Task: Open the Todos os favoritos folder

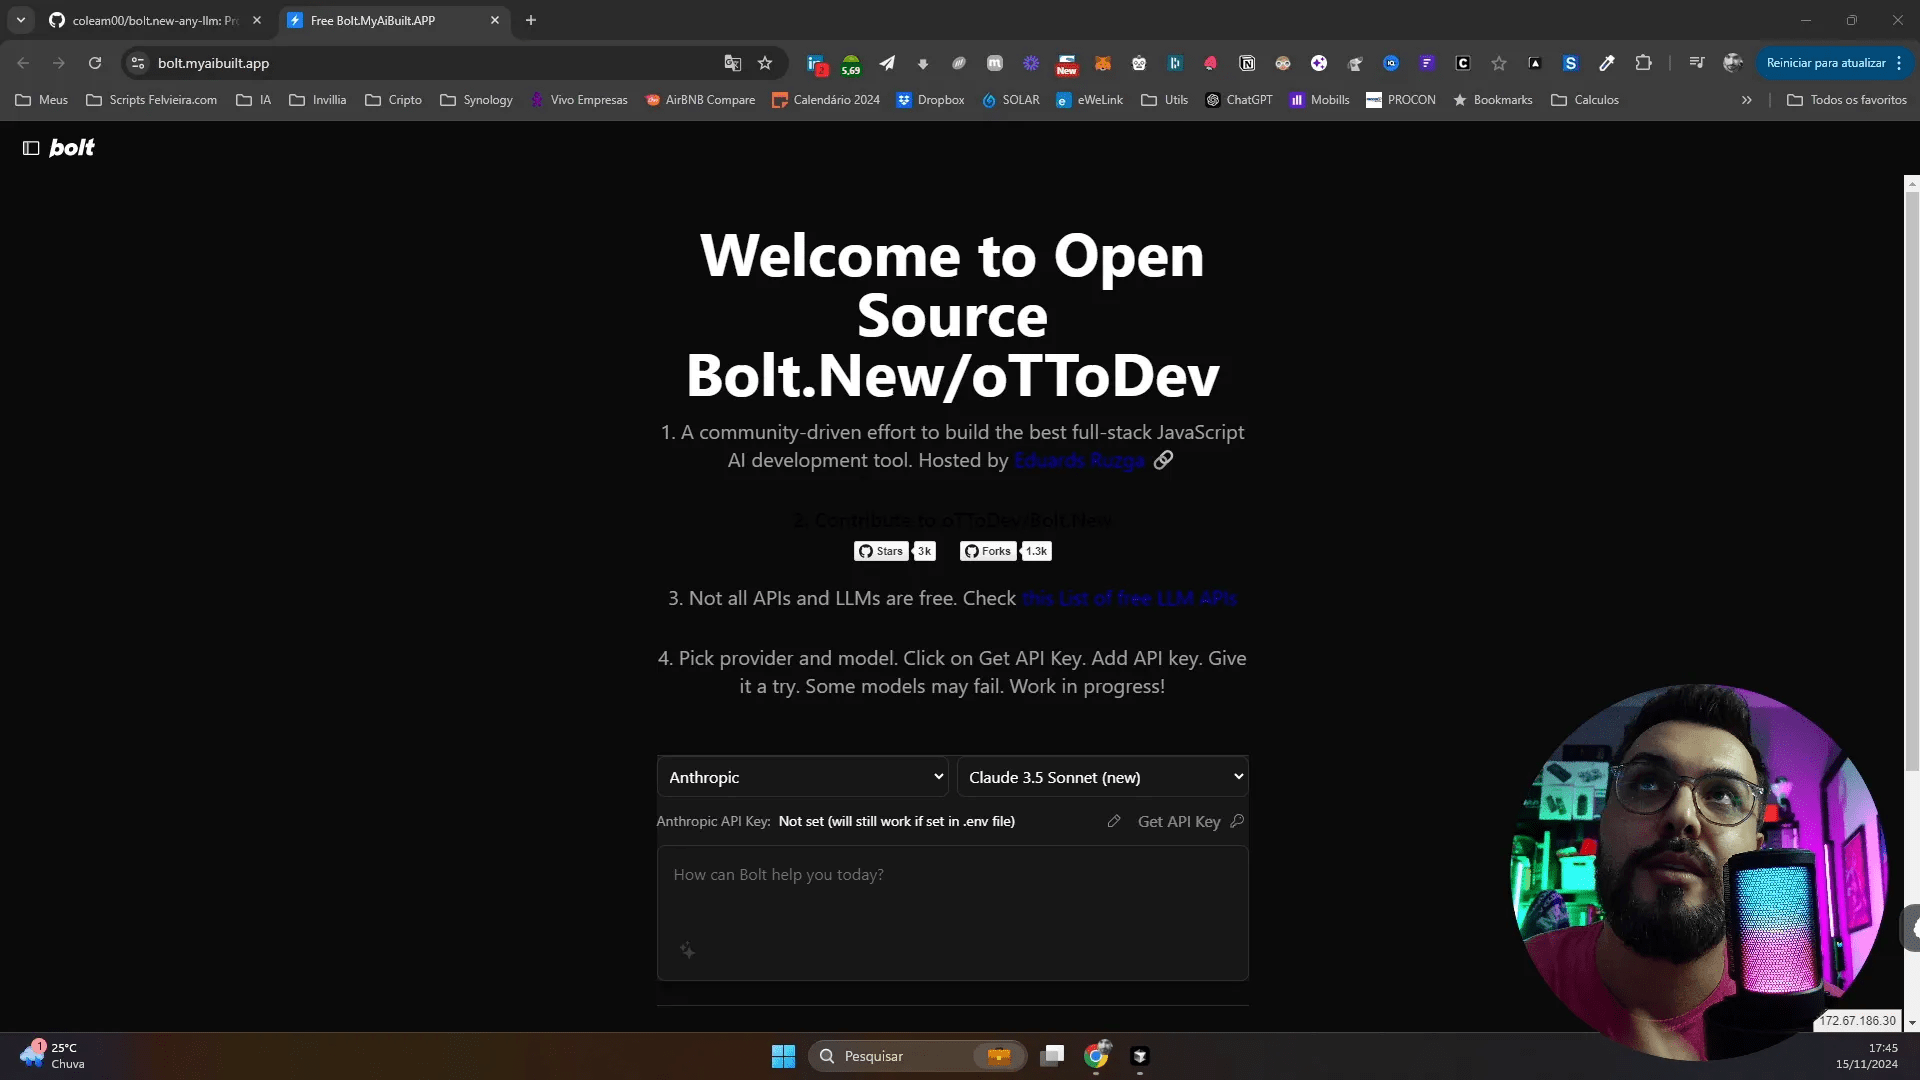Action: tap(1847, 100)
